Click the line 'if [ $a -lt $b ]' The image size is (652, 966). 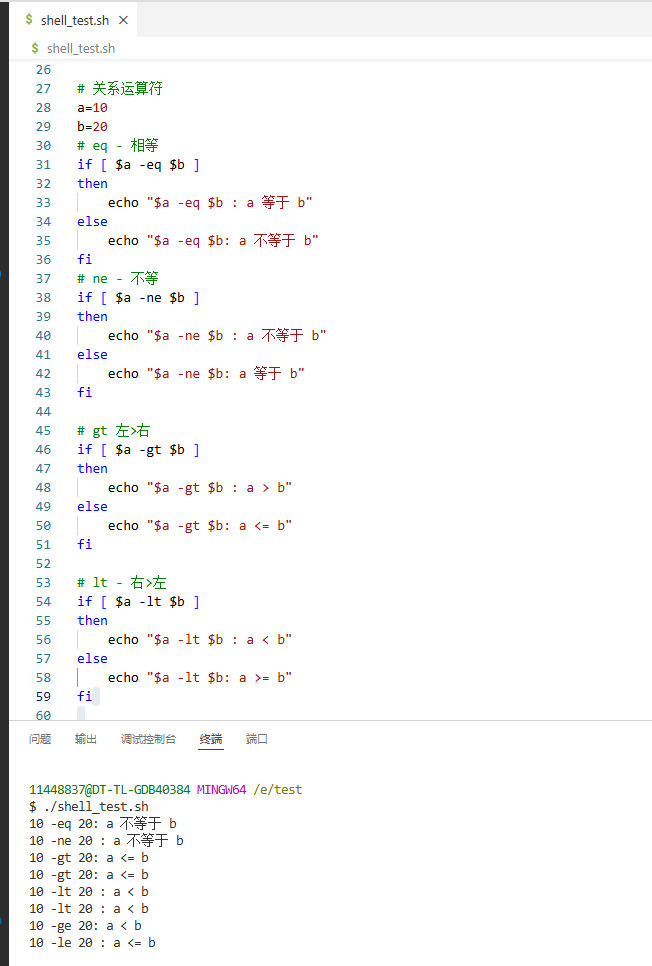pos(138,602)
